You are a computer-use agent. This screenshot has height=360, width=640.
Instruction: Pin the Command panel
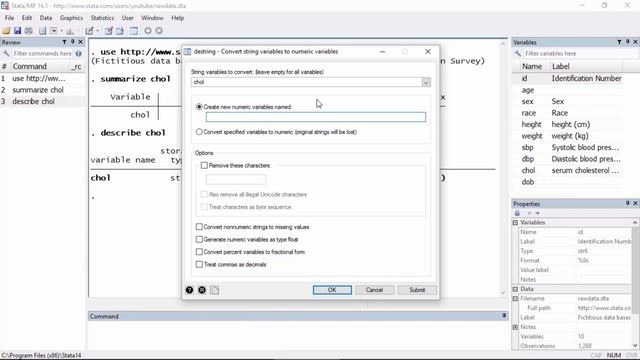click(x=504, y=316)
